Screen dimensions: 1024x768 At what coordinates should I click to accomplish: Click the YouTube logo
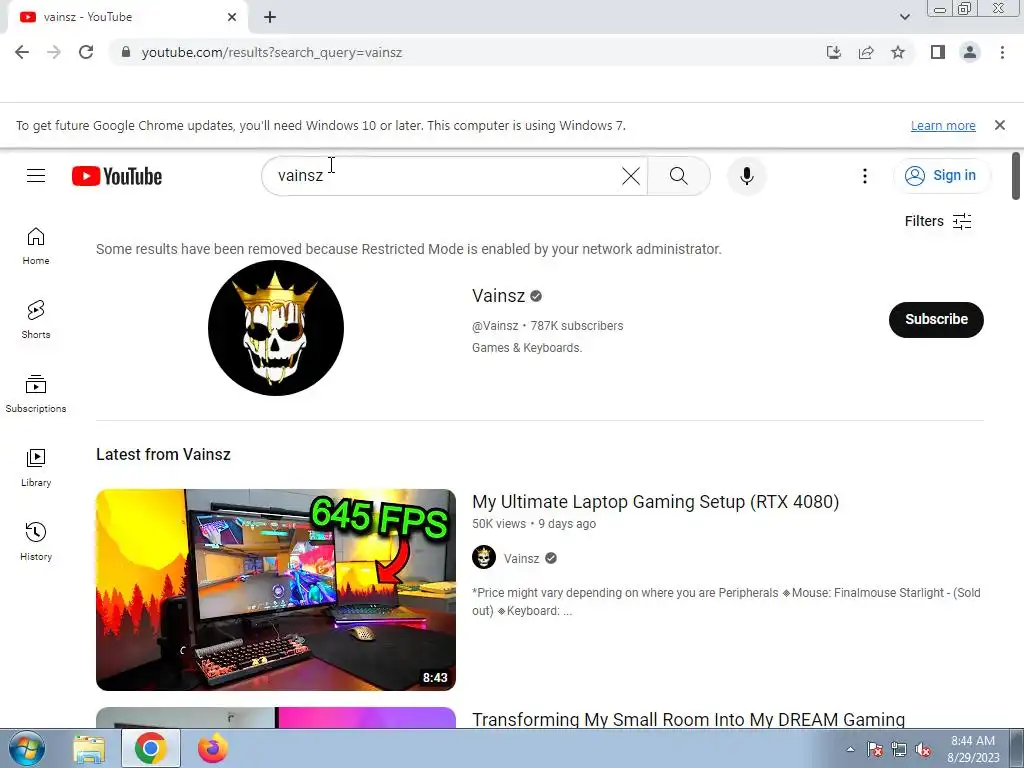pyautogui.click(x=117, y=176)
